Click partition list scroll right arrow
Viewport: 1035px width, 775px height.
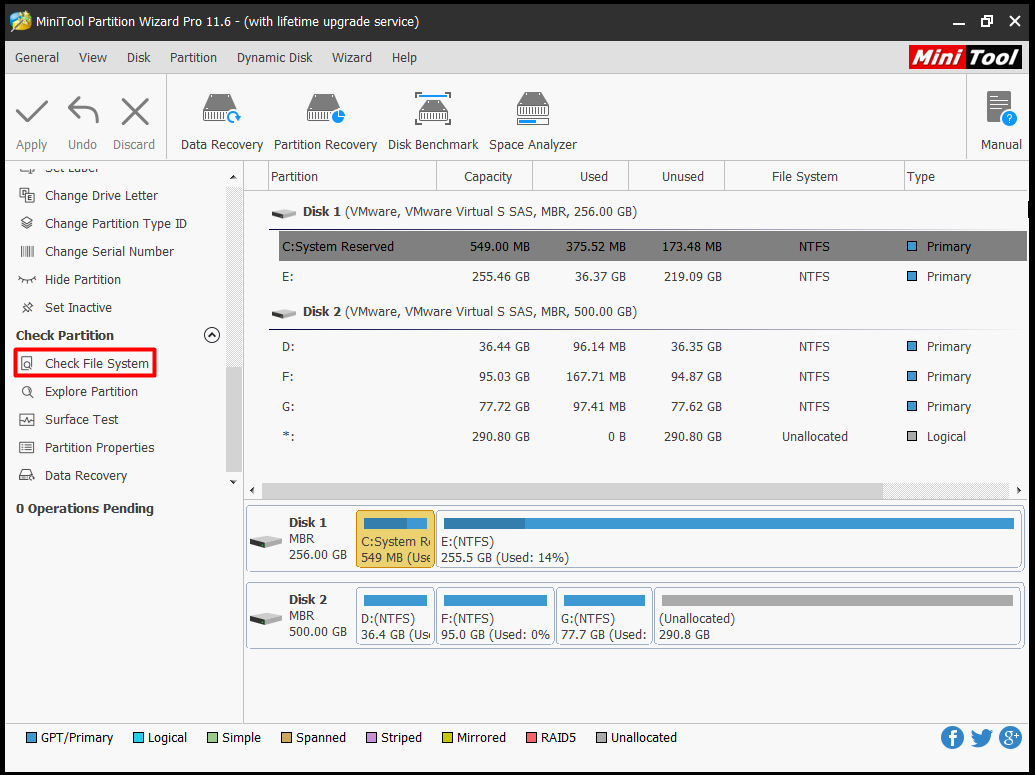(1018, 490)
